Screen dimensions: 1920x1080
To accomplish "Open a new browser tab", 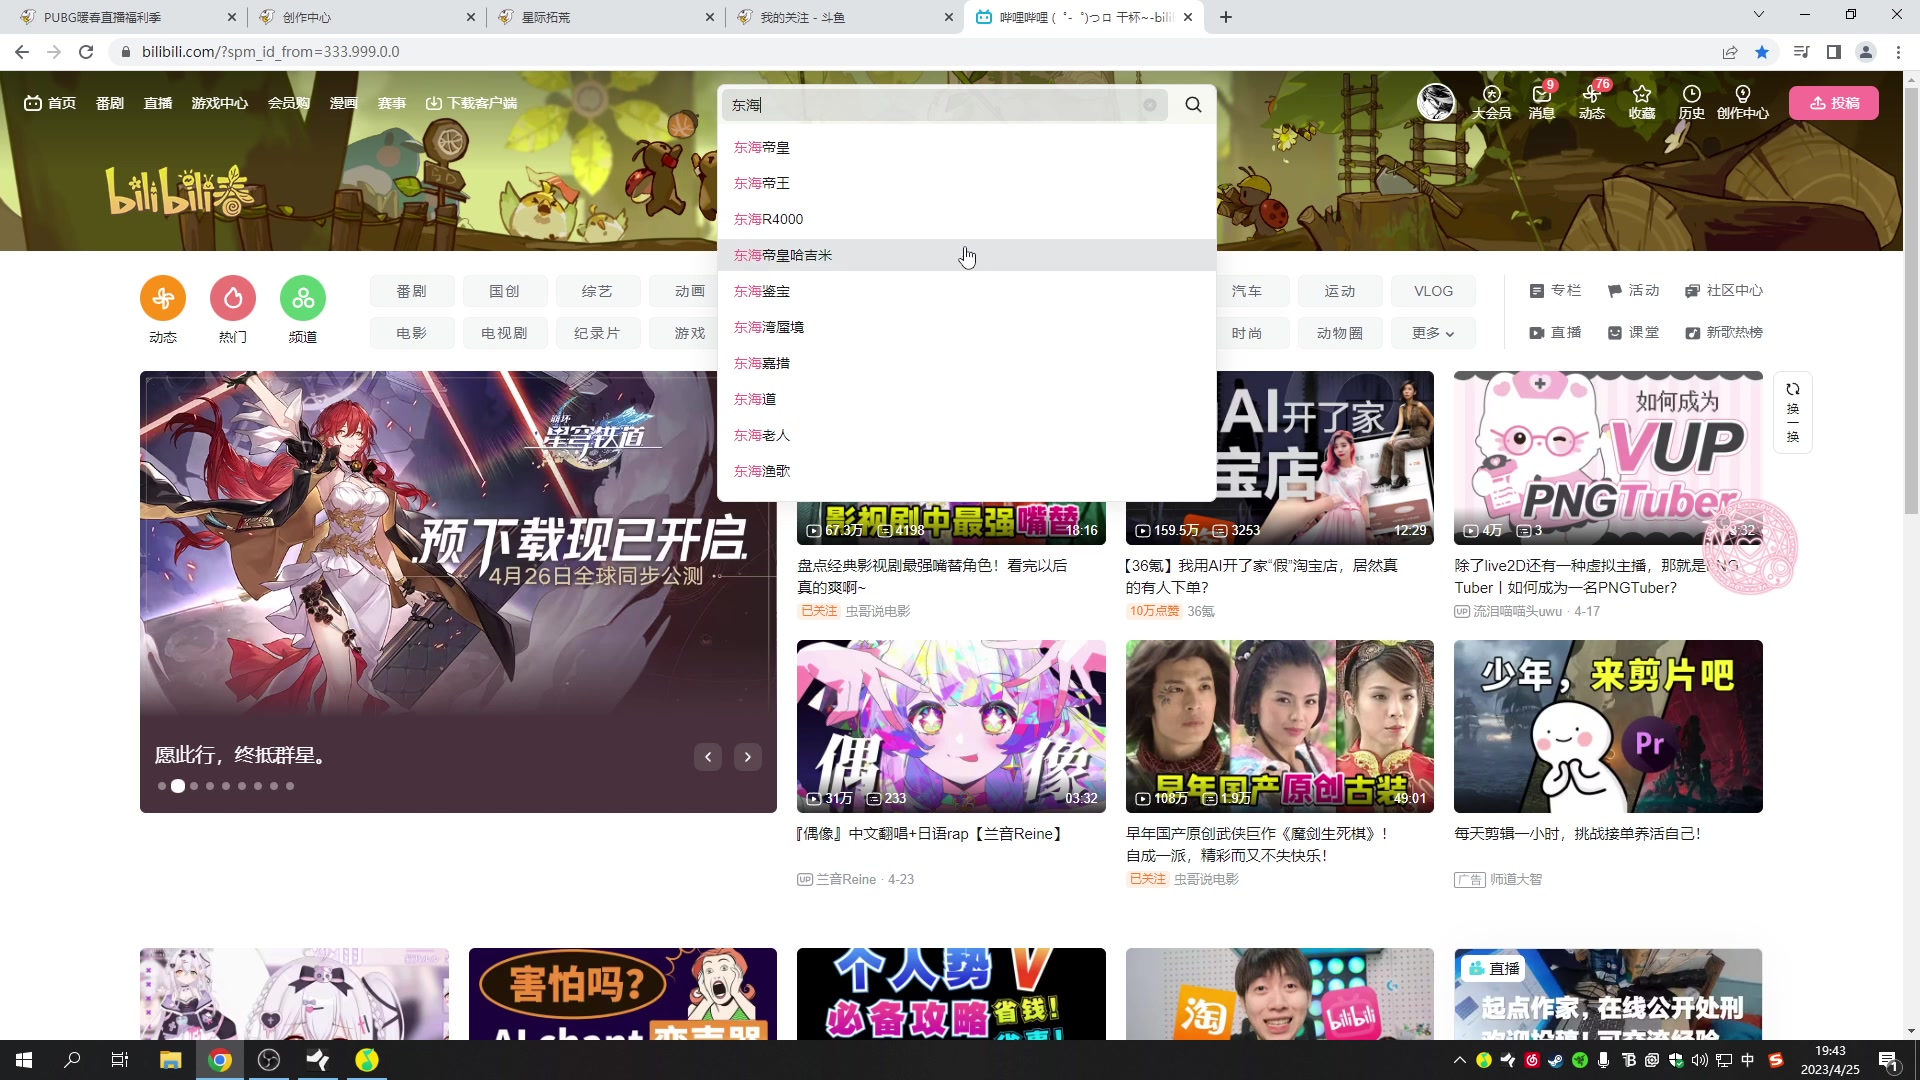I will click(1226, 17).
